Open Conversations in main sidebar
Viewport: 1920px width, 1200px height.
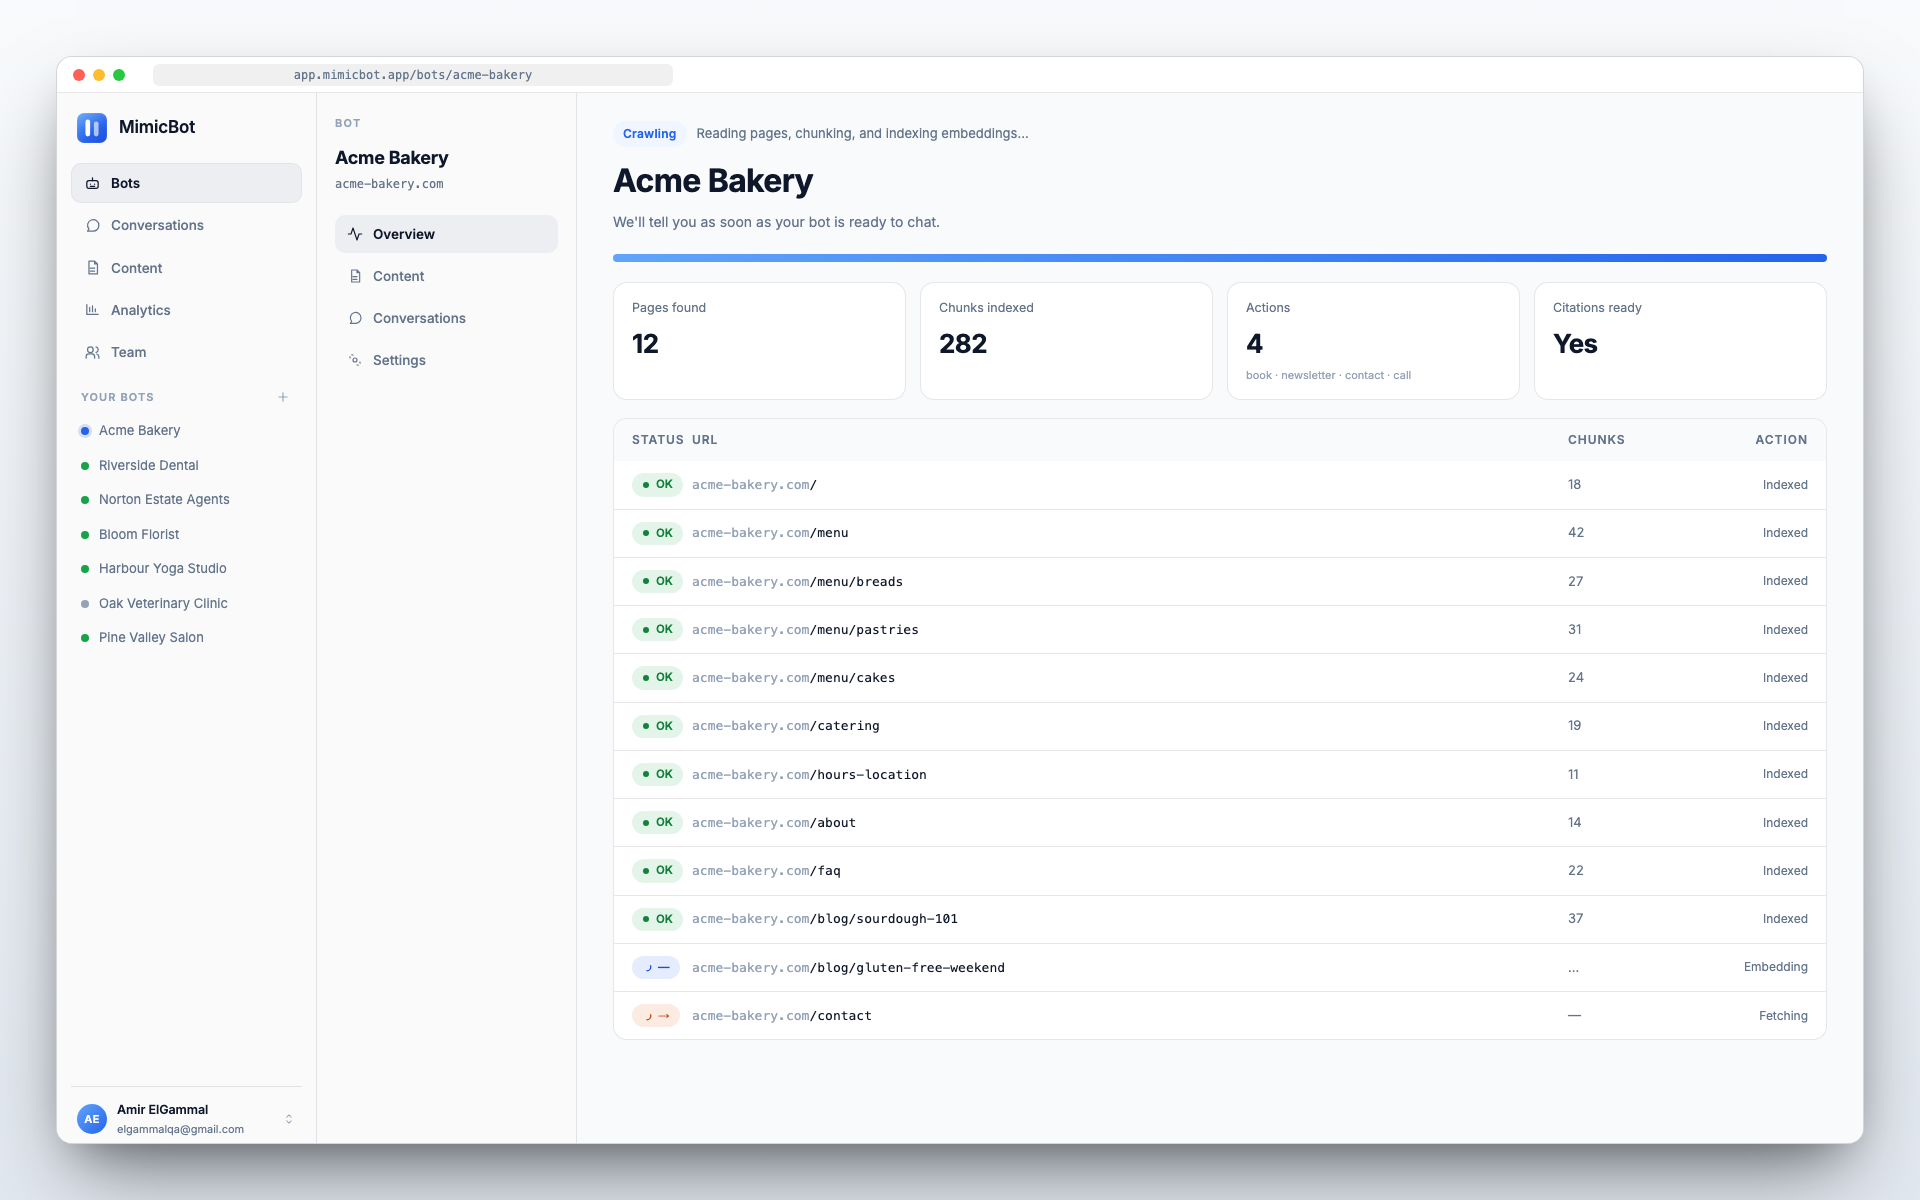click(157, 226)
